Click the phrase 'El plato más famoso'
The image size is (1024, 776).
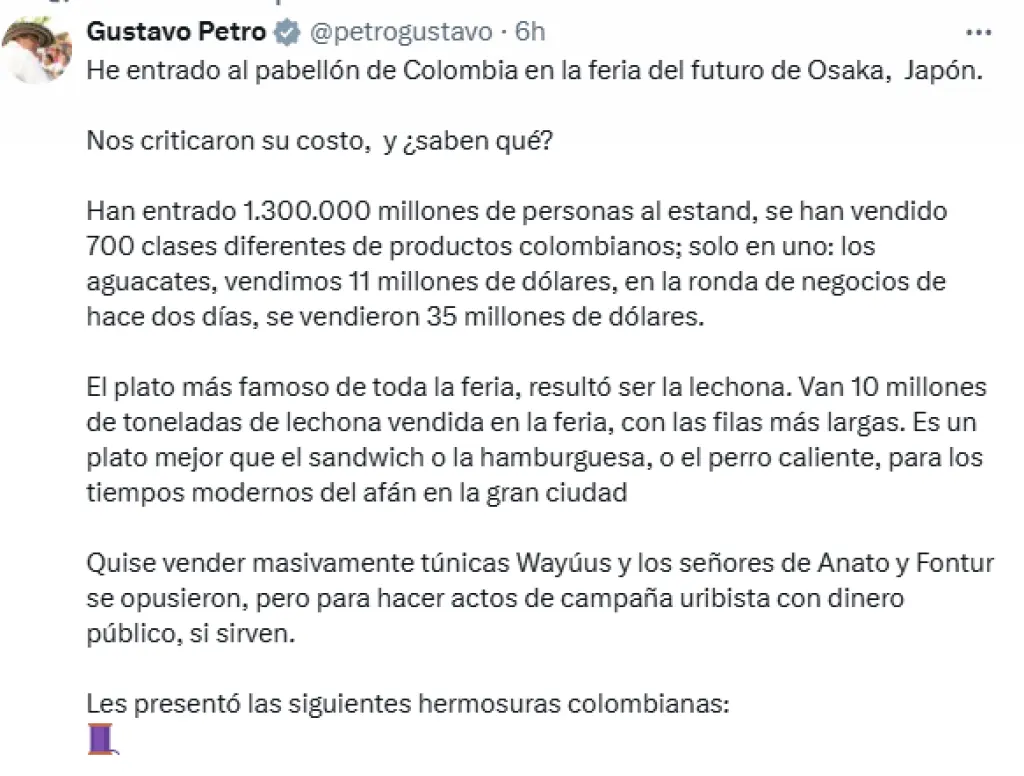[x=208, y=387]
